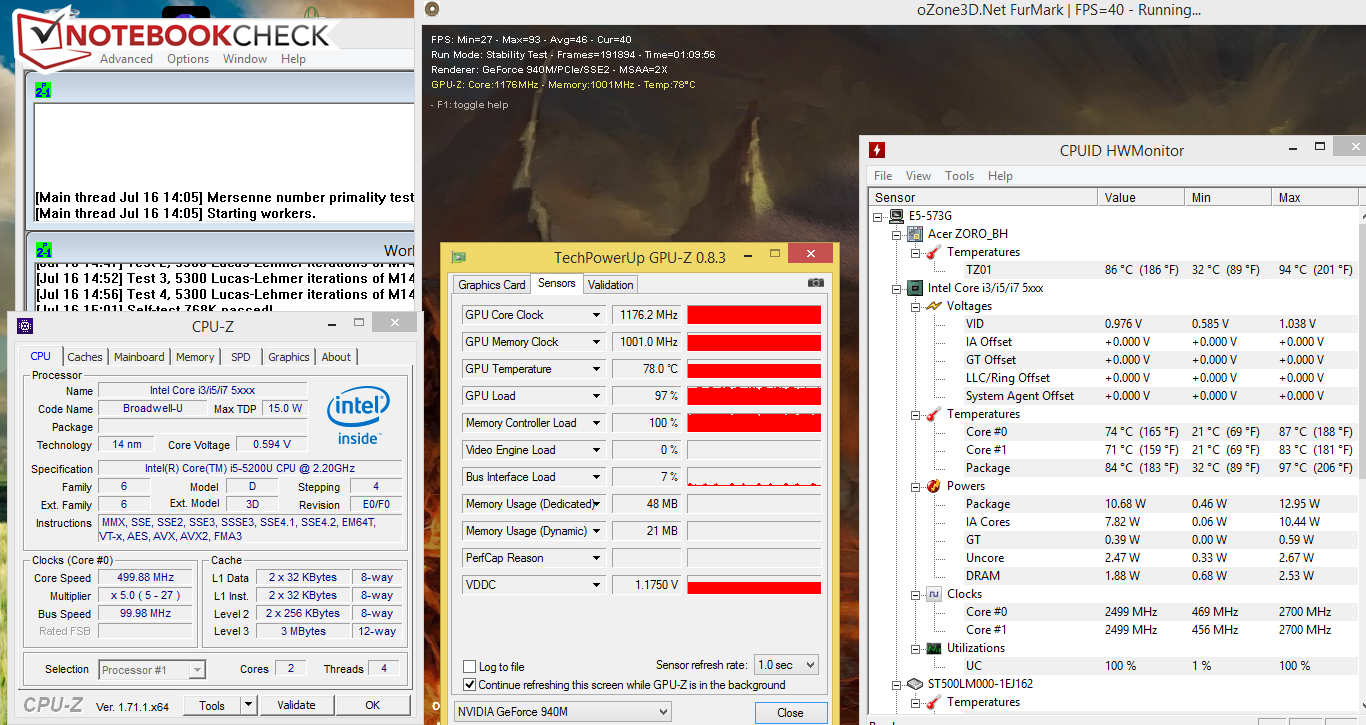Open the Sensor refresh rate dropdown
The width and height of the screenshot is (1366, 725).
[785, 665]
